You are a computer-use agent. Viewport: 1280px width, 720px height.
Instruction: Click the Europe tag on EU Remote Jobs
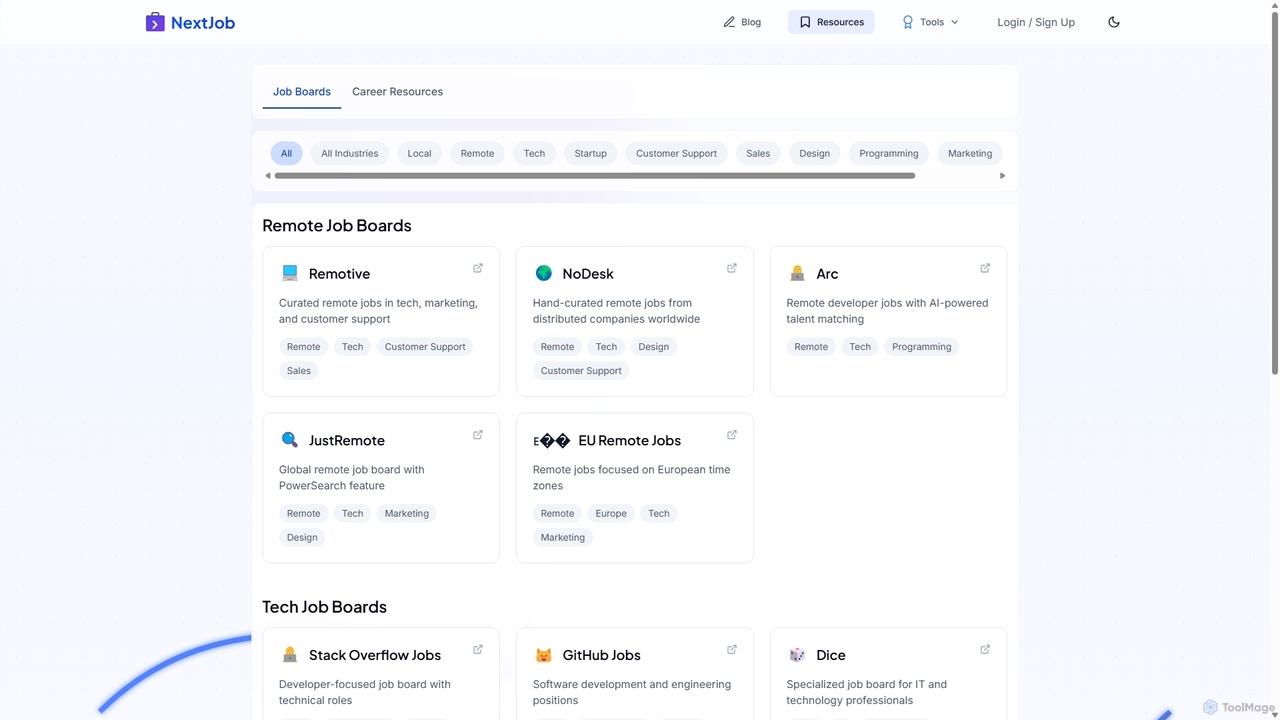611,513
